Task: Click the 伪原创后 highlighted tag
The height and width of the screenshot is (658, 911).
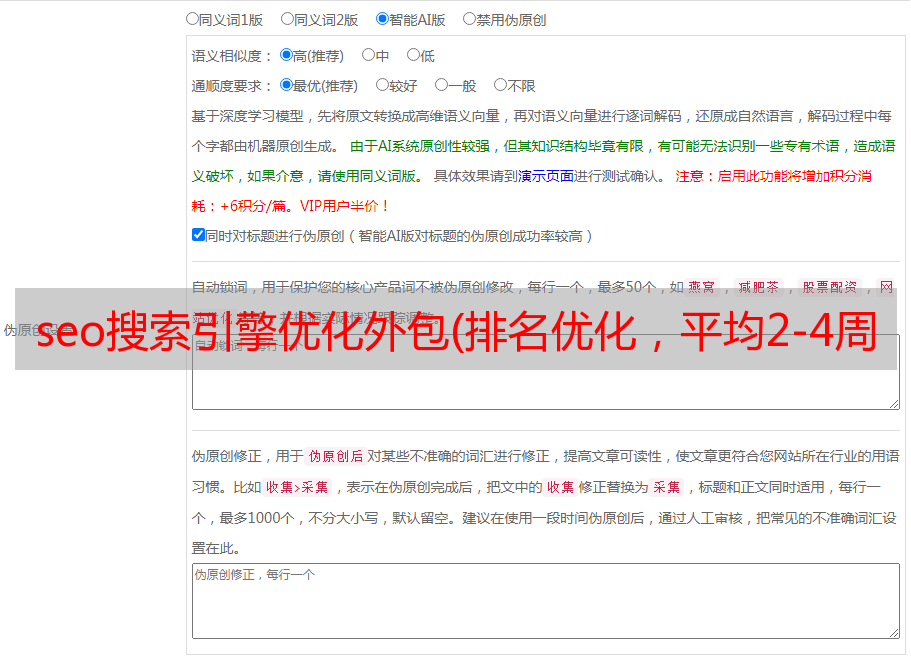Action: [335, 456]
